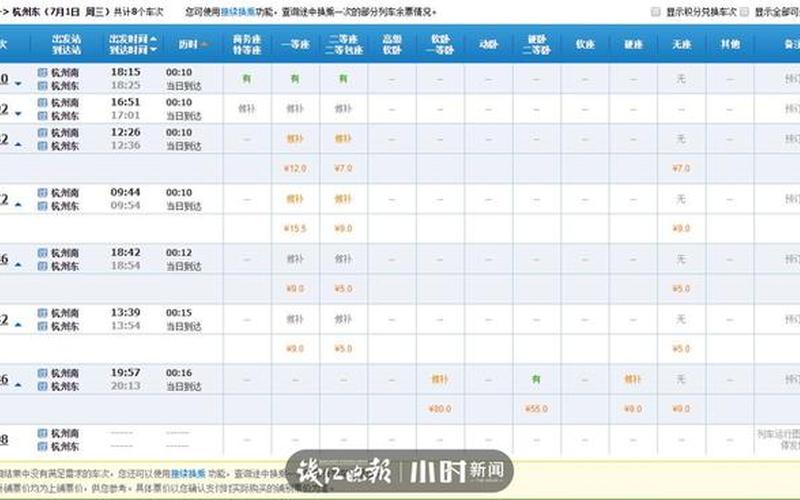
Task: Click 杭州东 station icon in 16:51 row
Action: pos(42,116)
